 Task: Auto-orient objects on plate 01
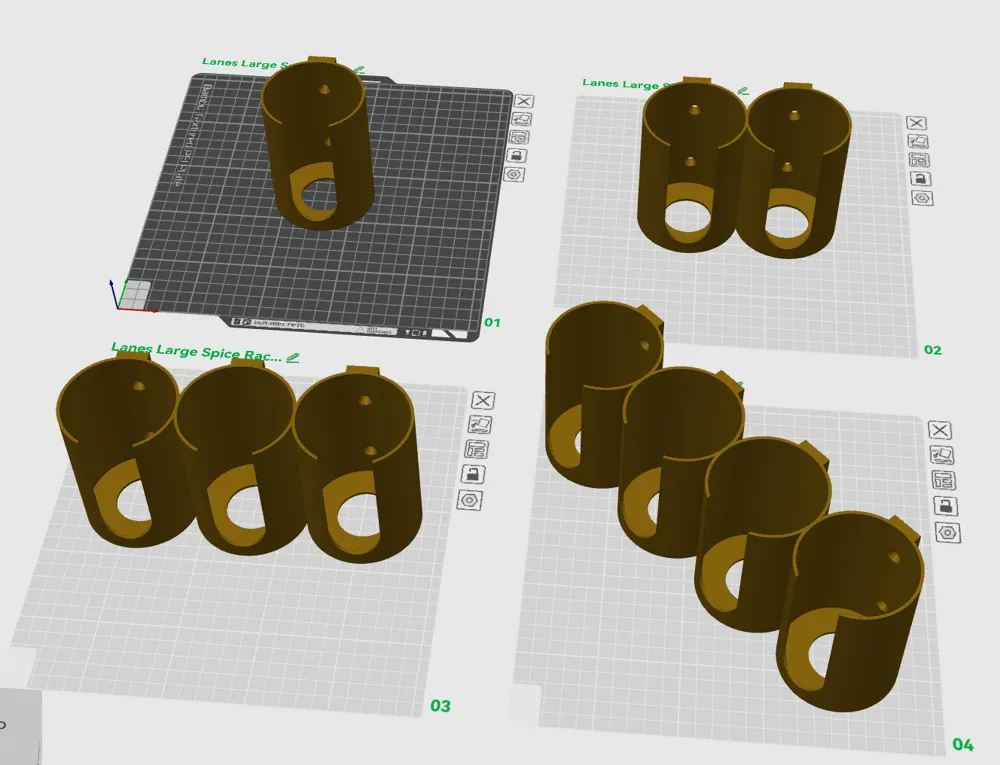pos(522,119)
